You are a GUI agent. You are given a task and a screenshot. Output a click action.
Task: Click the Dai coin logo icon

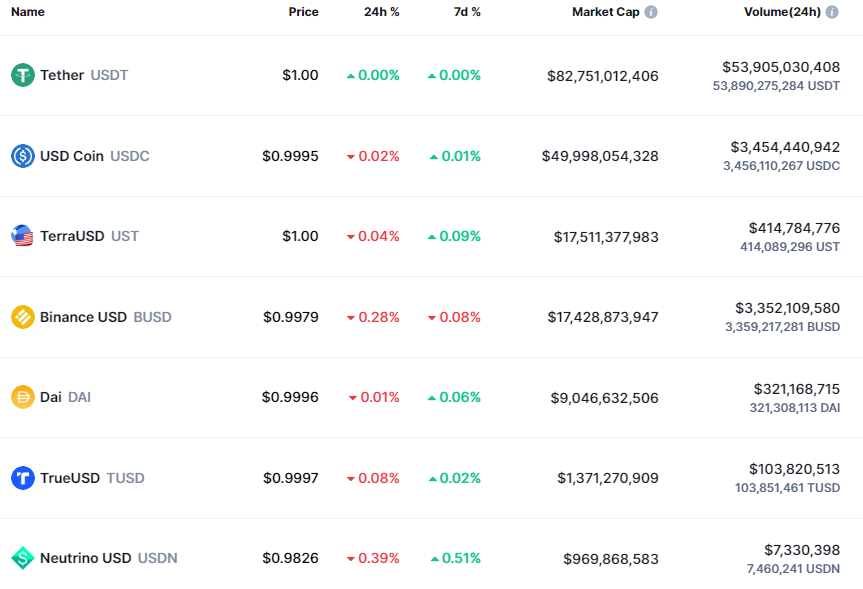(22, 397)
